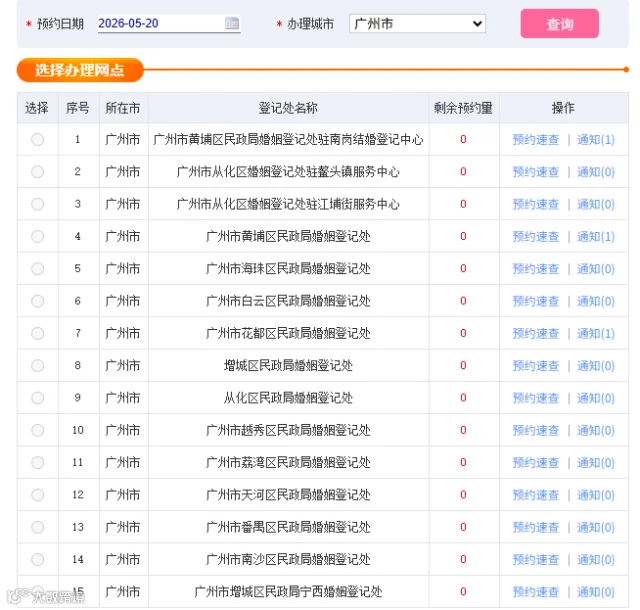Click 预约速查 in row 4 黄埔区民政局
Screen dimensions: 640x610
tap(536, 236)
